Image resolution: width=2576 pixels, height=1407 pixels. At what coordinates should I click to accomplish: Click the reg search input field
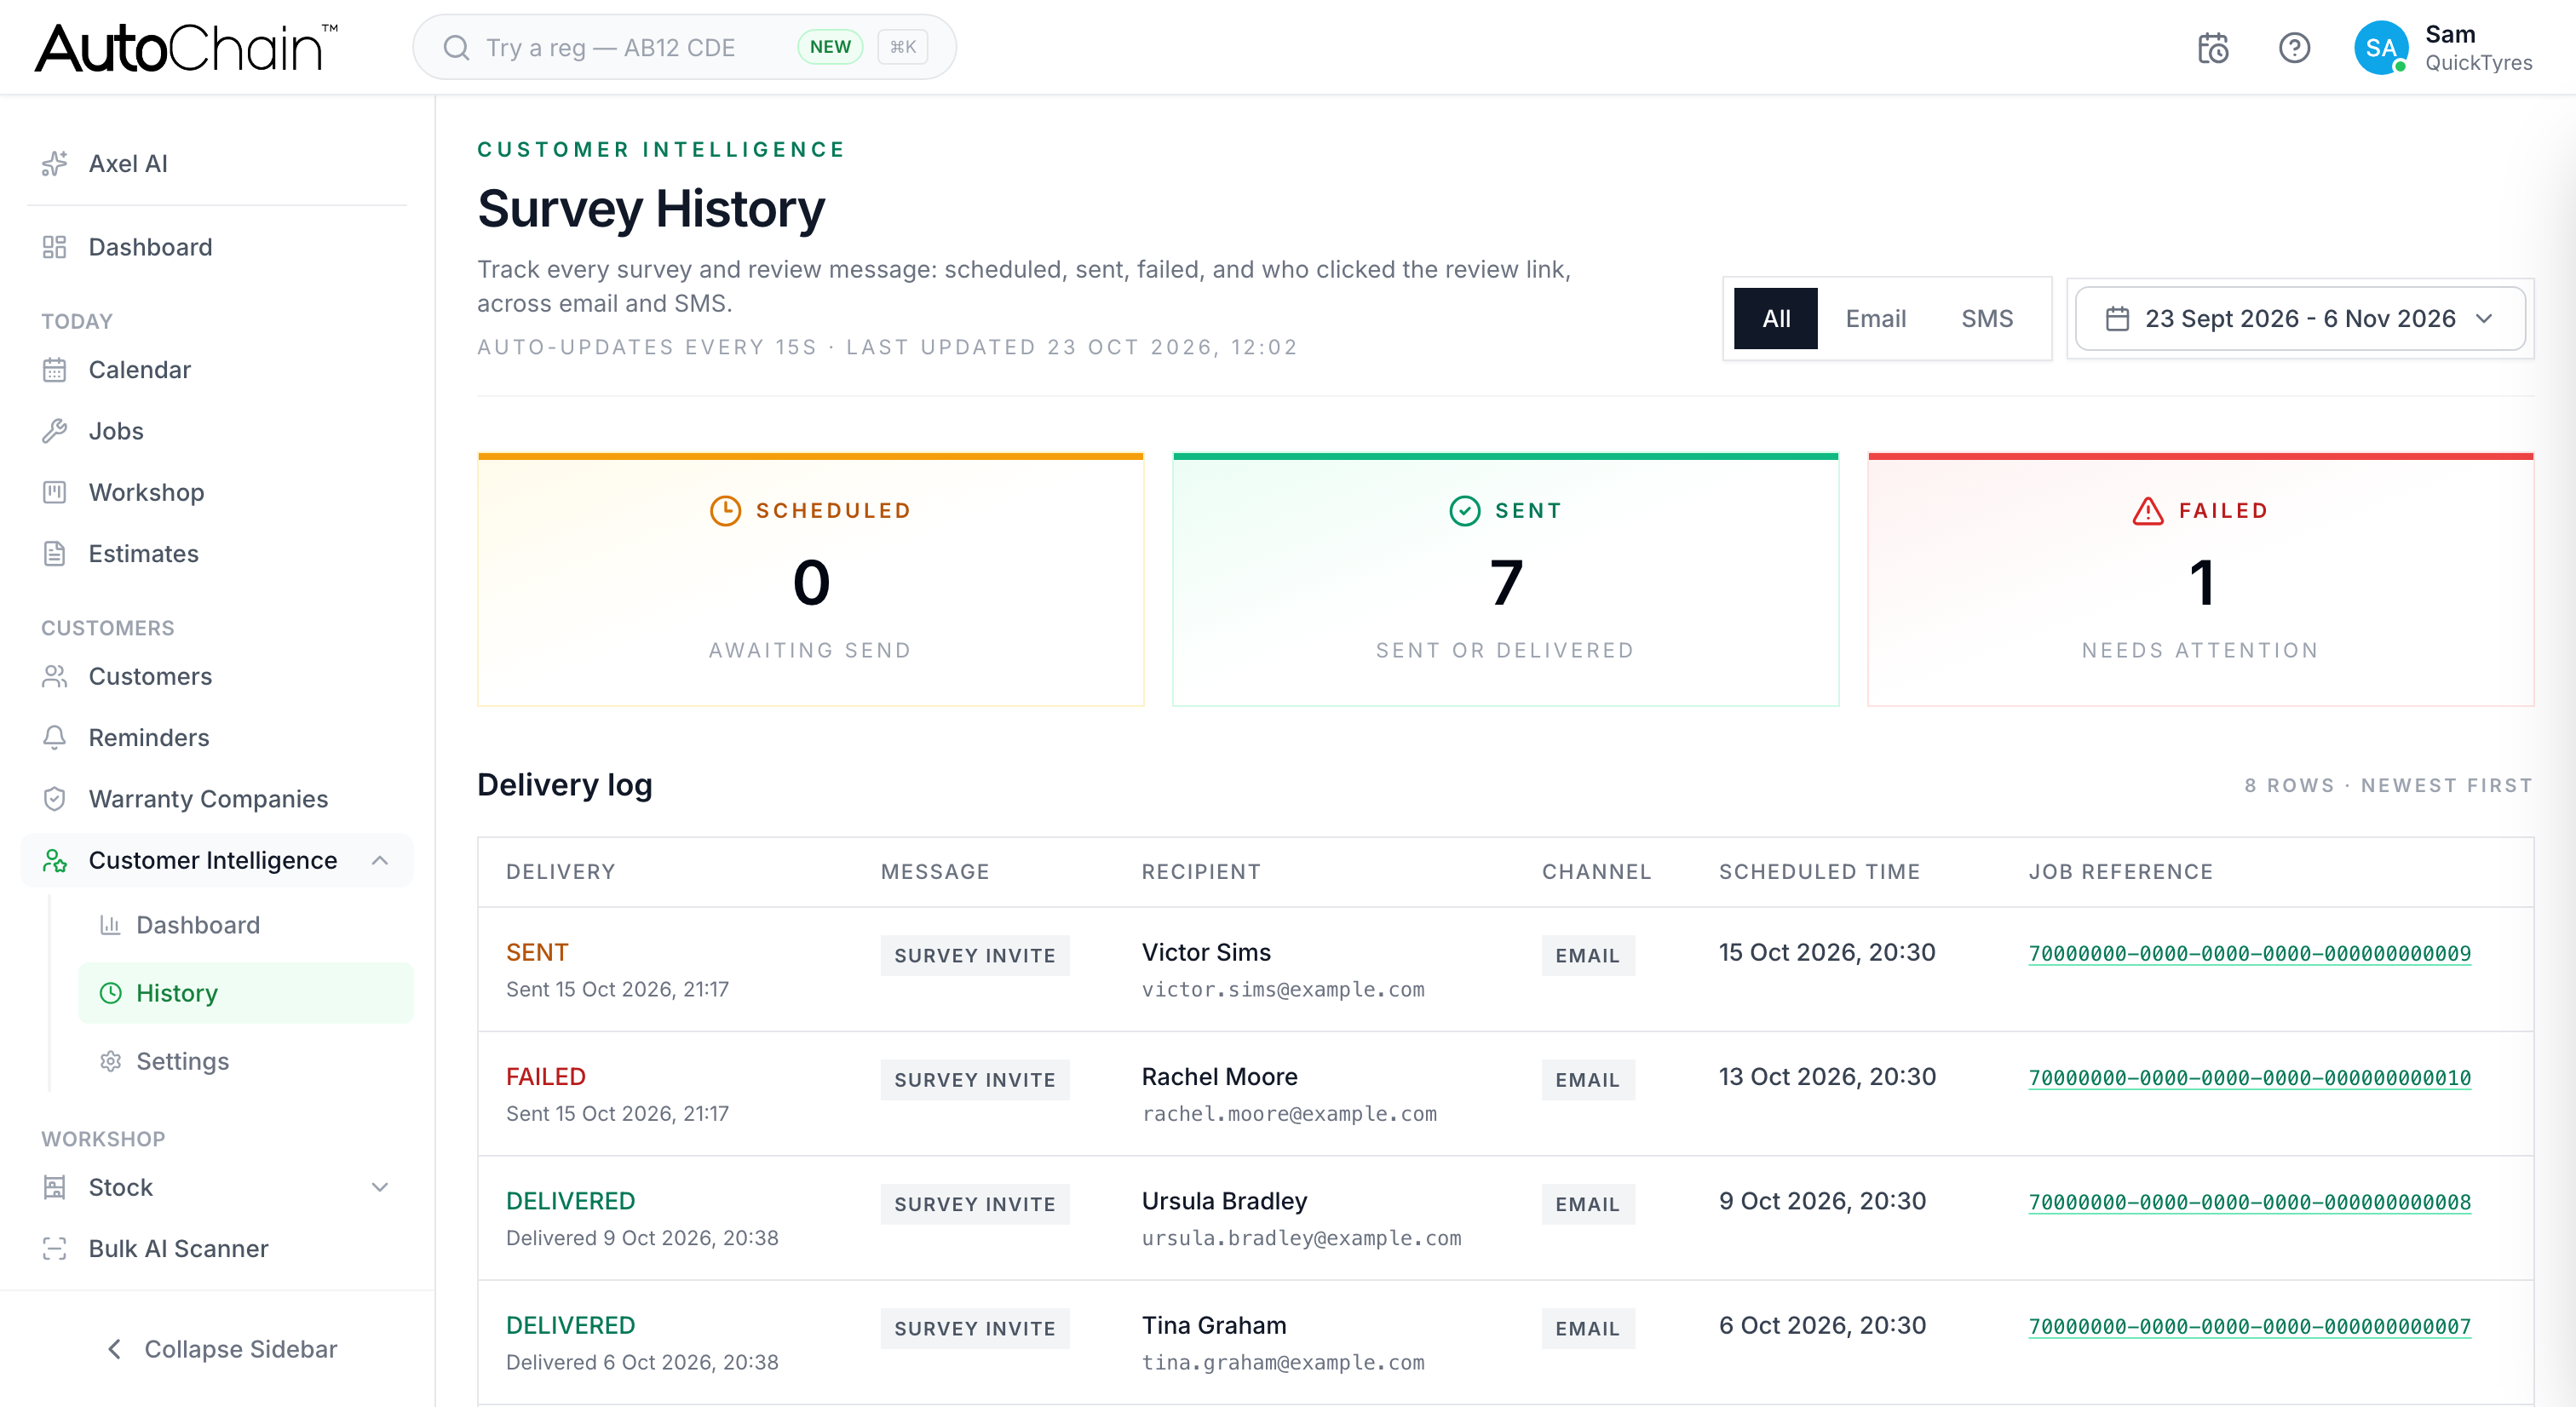(684, 48)
